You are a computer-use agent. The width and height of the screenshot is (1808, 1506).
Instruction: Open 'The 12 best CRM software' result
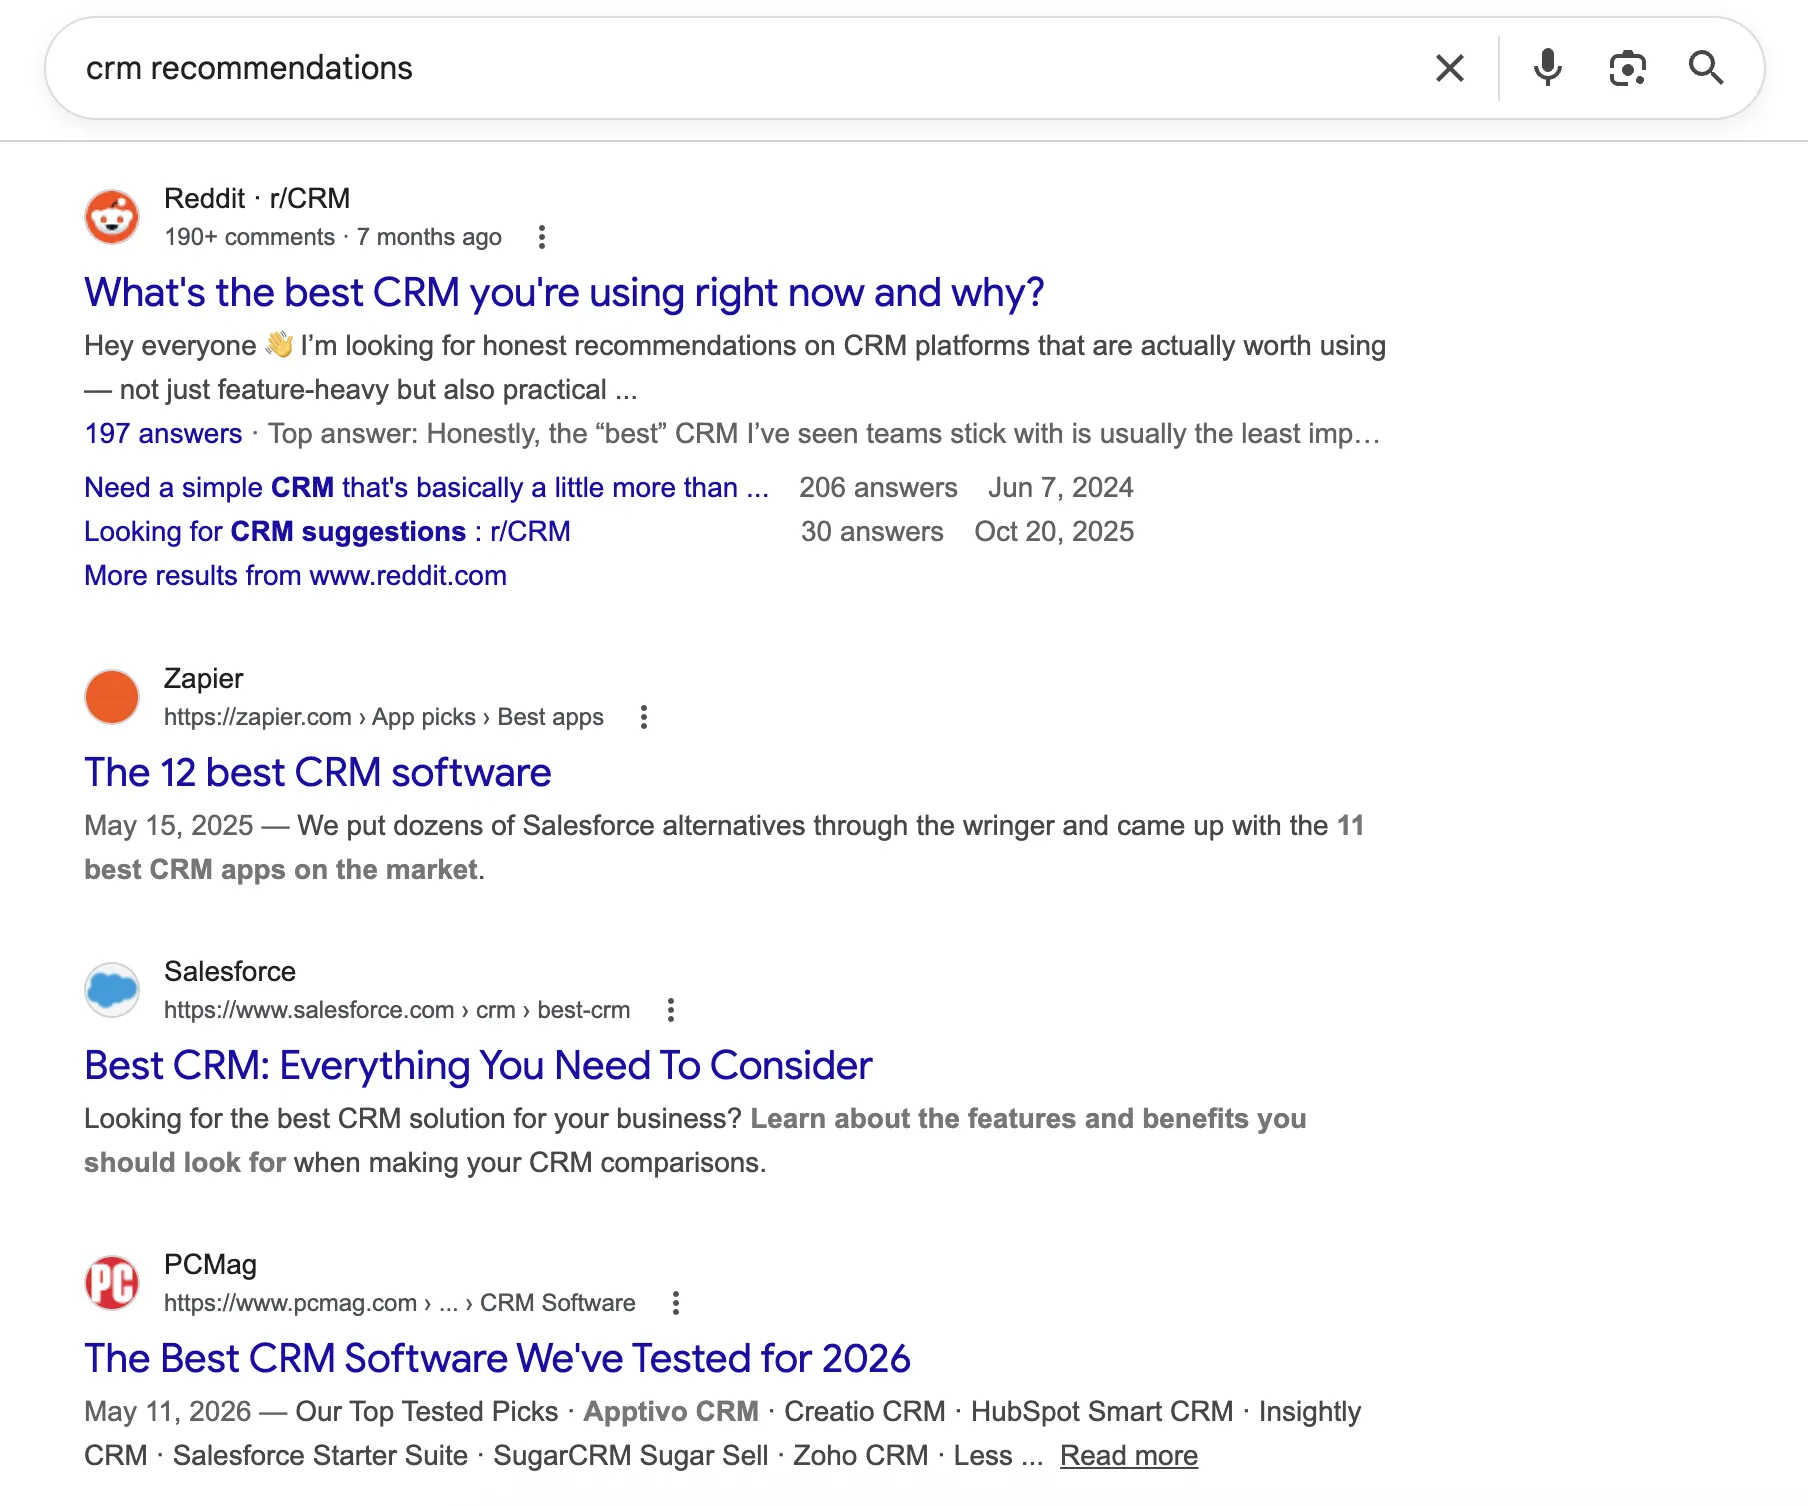point(318,773)
